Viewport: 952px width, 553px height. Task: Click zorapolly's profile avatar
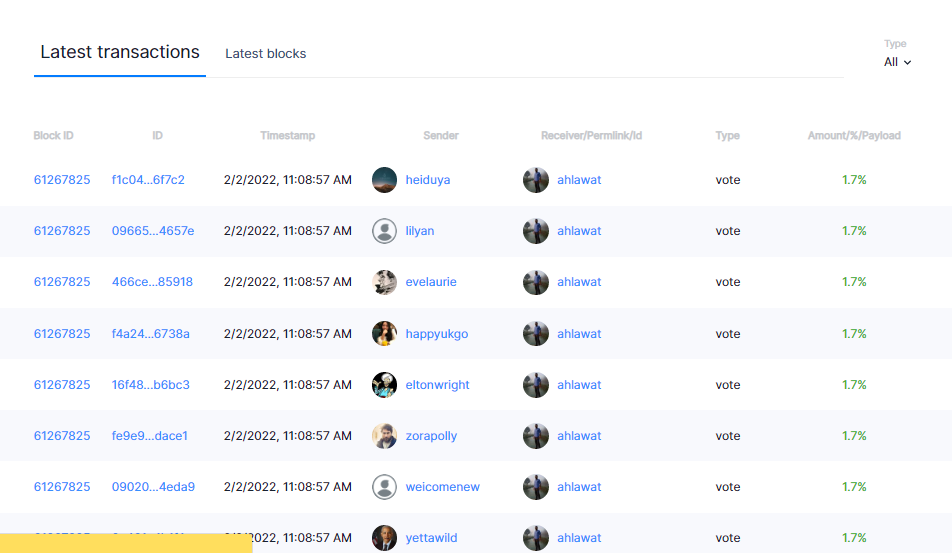click(384, 435)
